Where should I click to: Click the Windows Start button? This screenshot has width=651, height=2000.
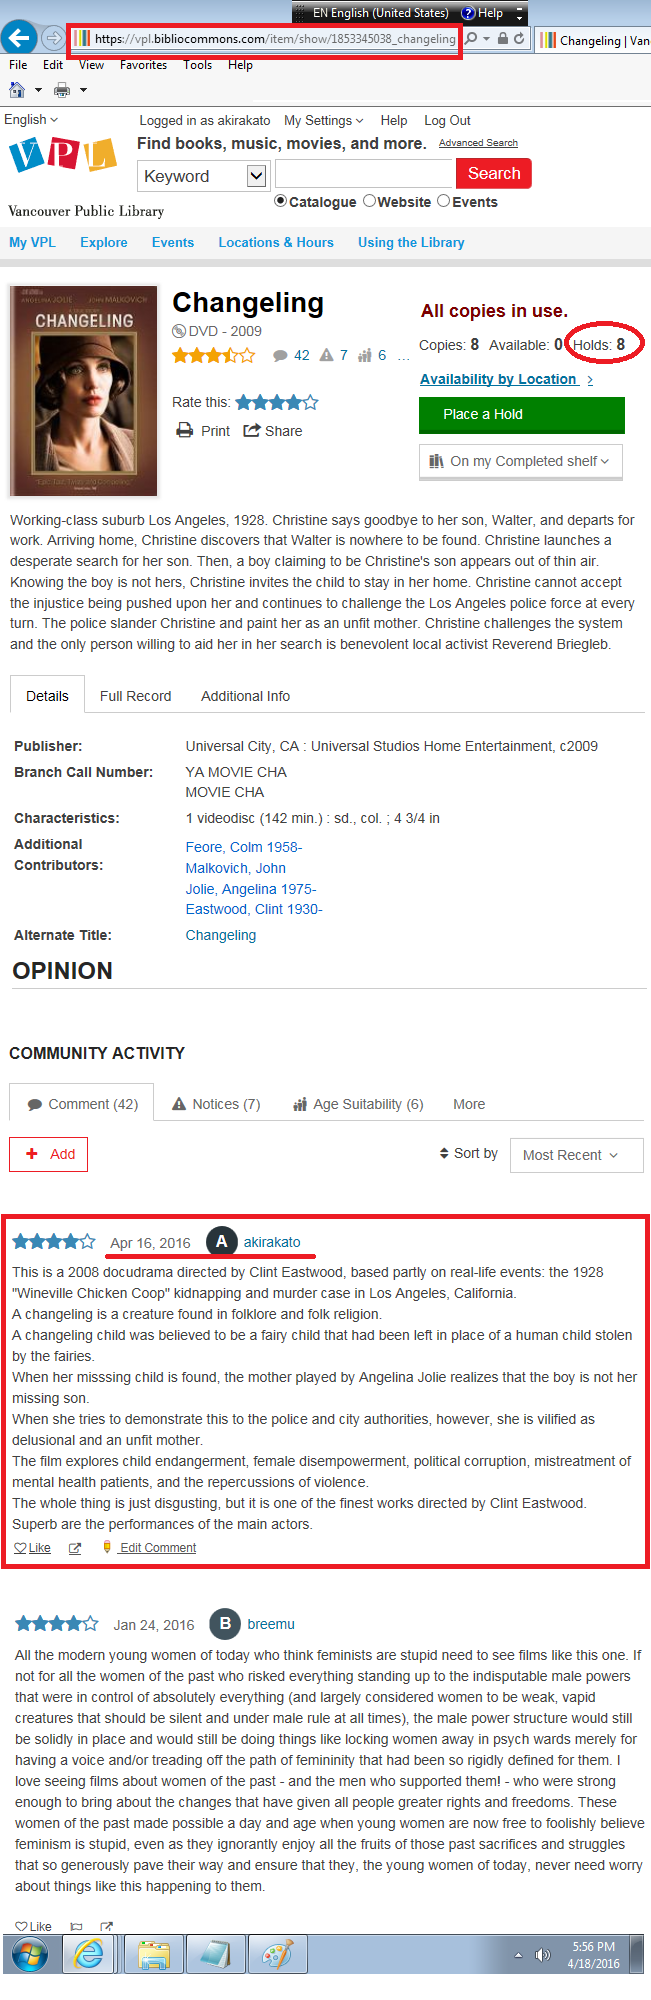[x=30, y=1953]
